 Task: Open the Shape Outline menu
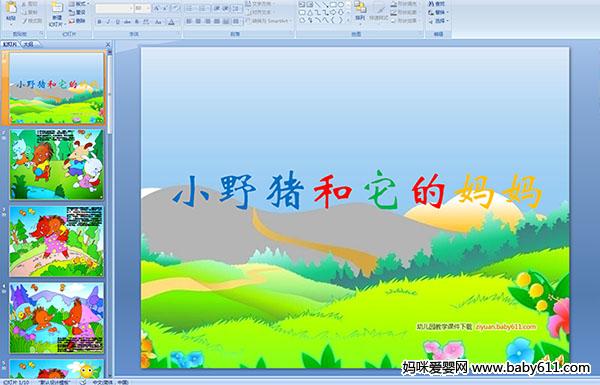click(405, 12)
